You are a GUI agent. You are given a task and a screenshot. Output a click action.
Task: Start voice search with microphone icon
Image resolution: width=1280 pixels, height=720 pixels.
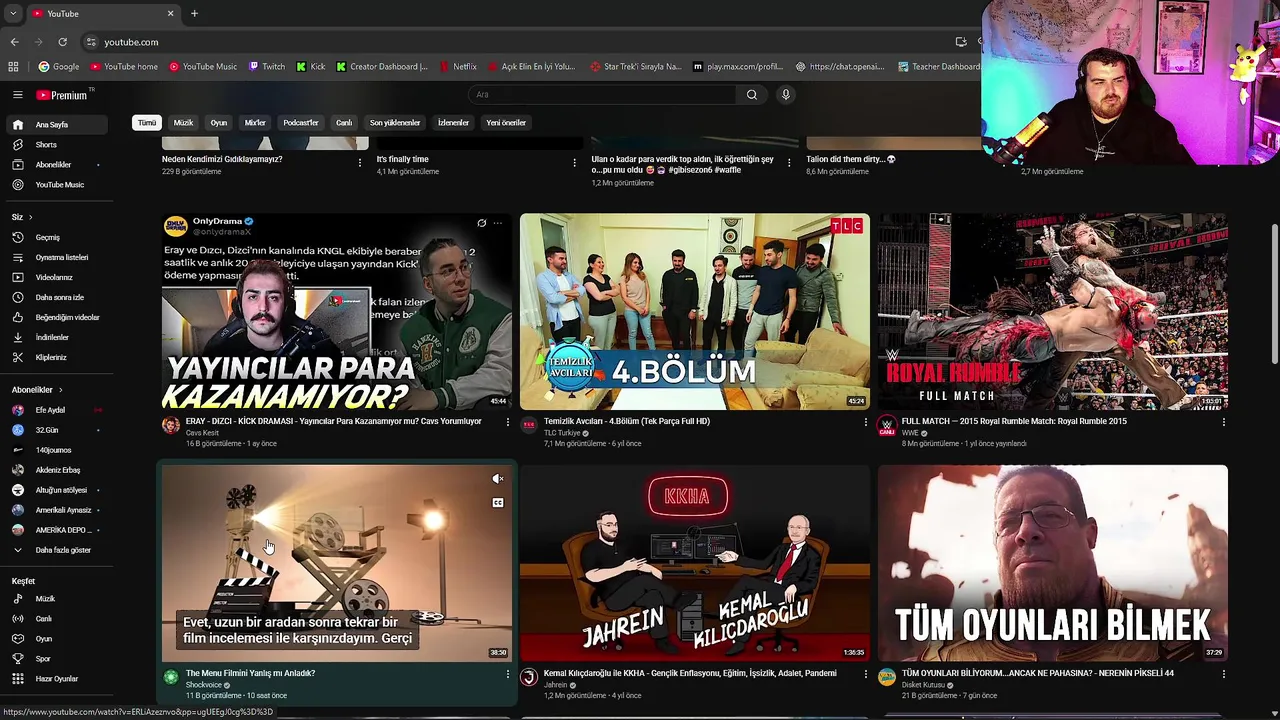pyautogui.click(x=786, y=95)
